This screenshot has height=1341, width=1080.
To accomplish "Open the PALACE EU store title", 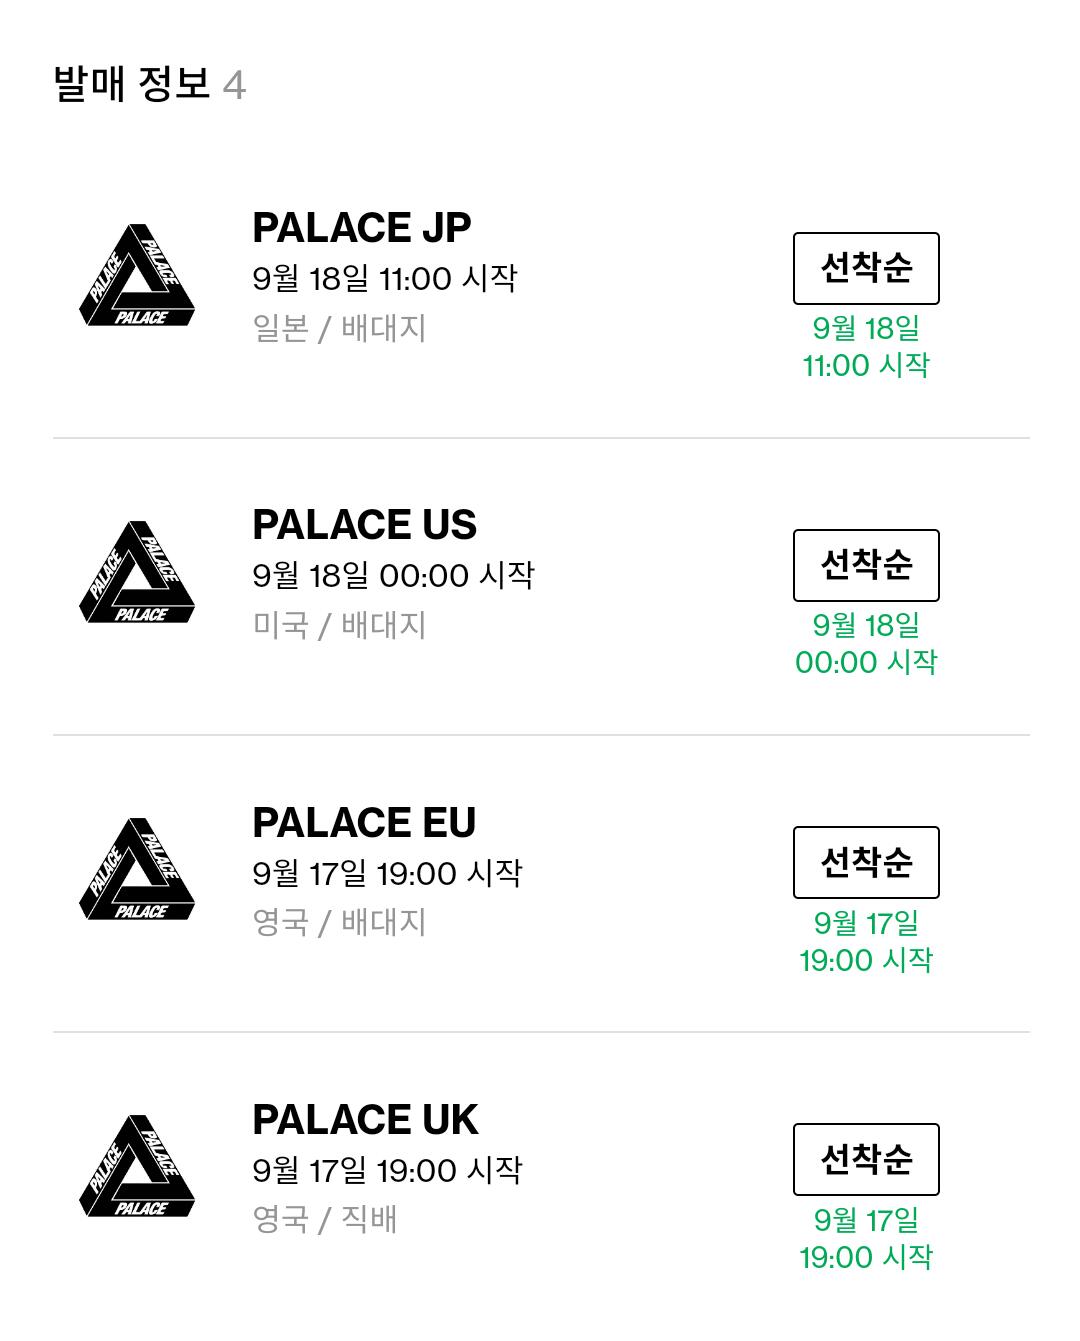I will click(364, 822).
